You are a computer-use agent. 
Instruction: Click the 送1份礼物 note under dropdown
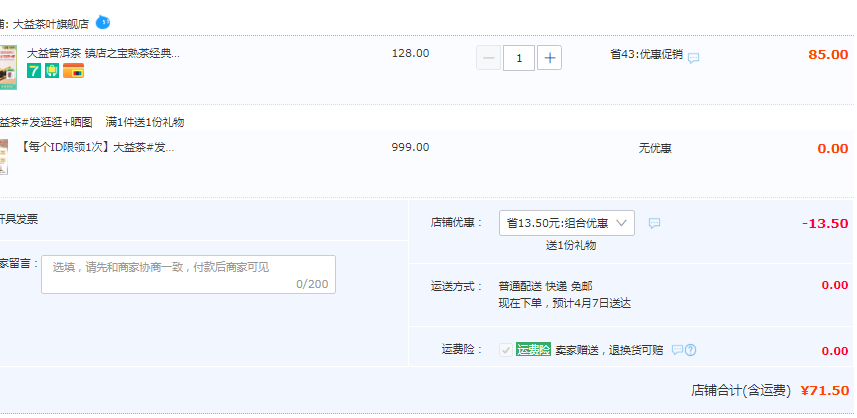tap(571, 245)
